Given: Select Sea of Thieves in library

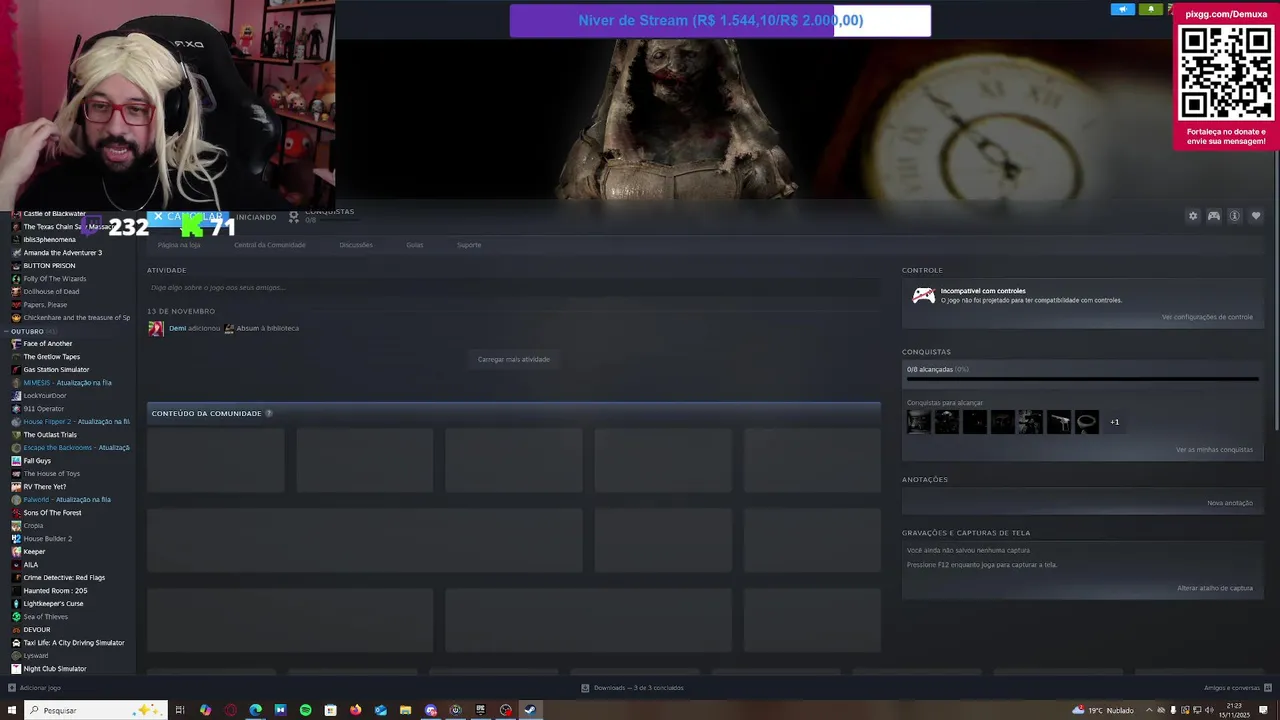Looking at the screenshot, I should point(45,617).
